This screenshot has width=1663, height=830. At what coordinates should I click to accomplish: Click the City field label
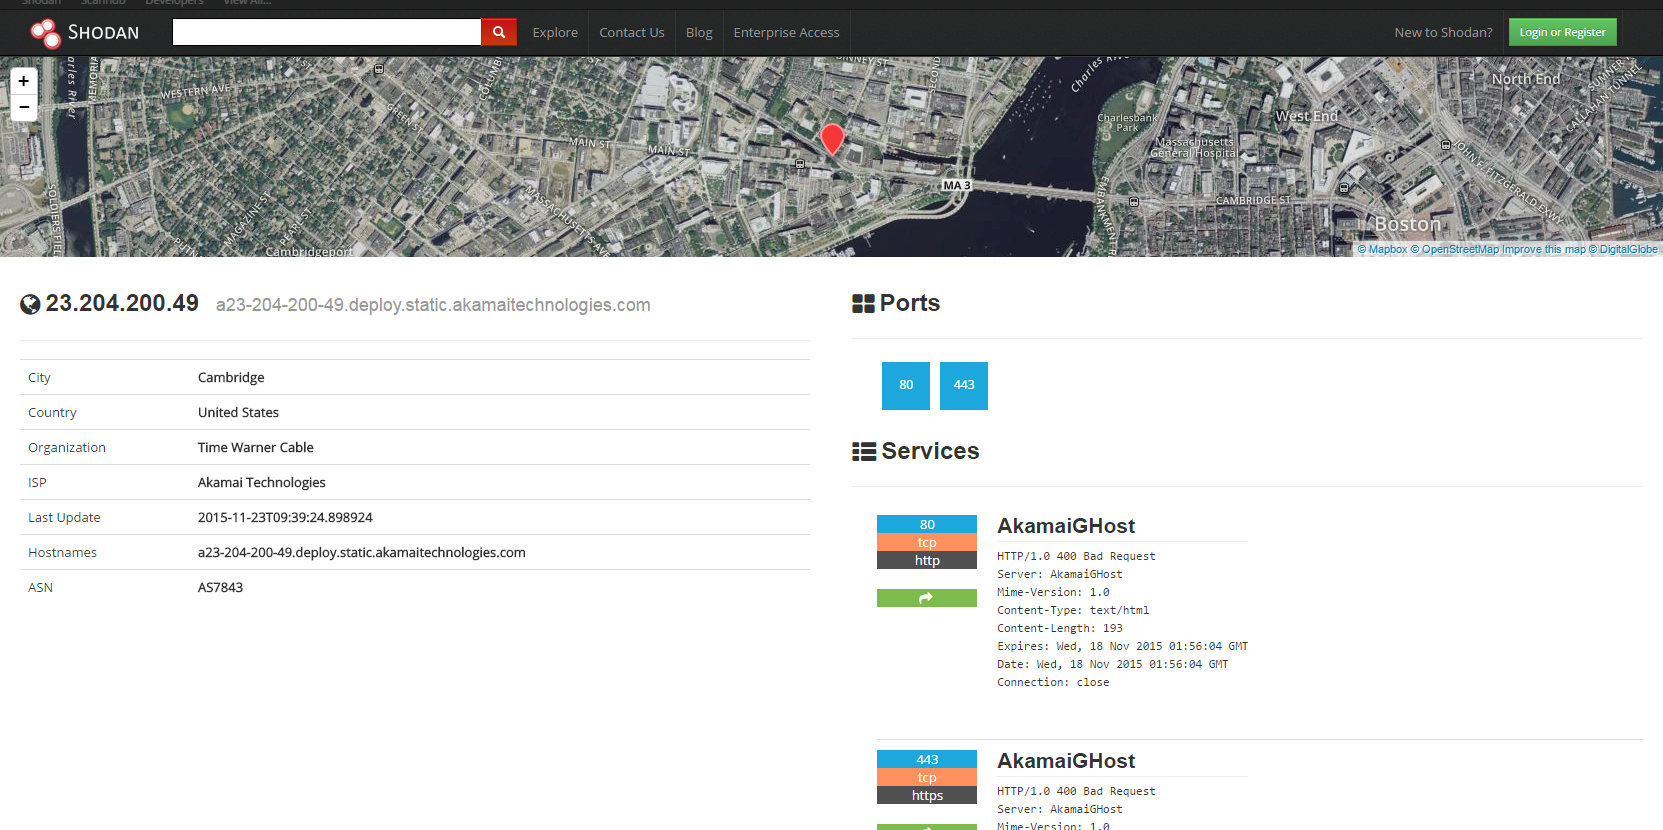(39, 377)
